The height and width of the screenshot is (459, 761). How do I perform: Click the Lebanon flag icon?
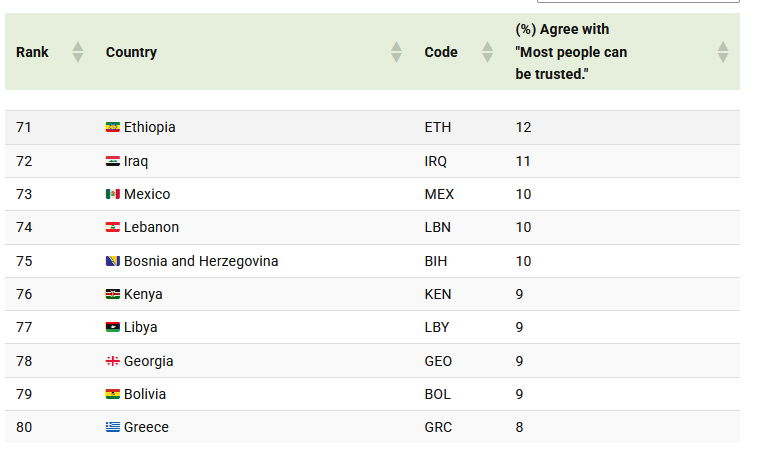click(x=112, y=228)
